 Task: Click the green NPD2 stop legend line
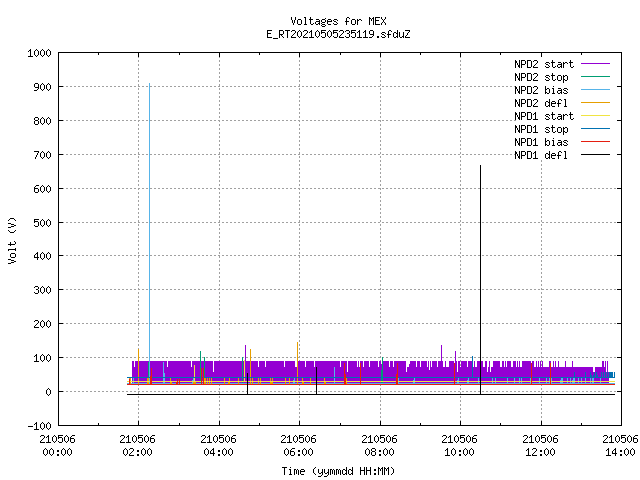point(596,77)
